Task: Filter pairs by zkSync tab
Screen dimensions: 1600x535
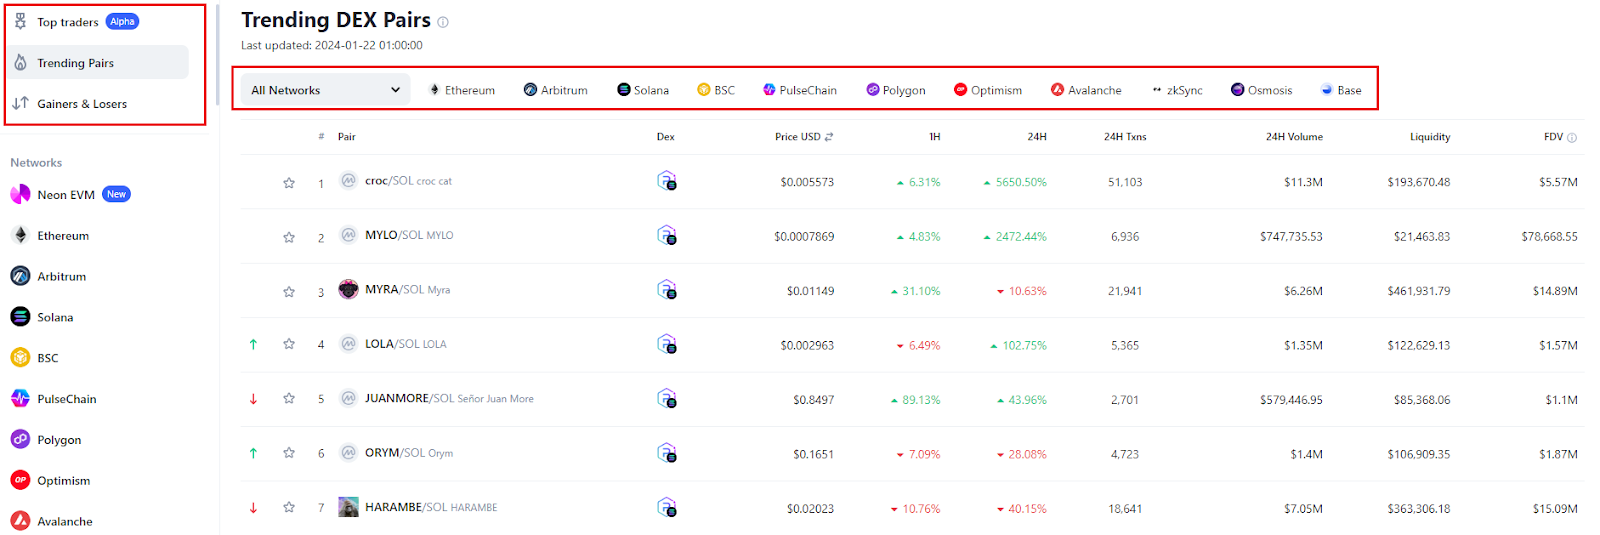Action: click(x=1177, y=90)
